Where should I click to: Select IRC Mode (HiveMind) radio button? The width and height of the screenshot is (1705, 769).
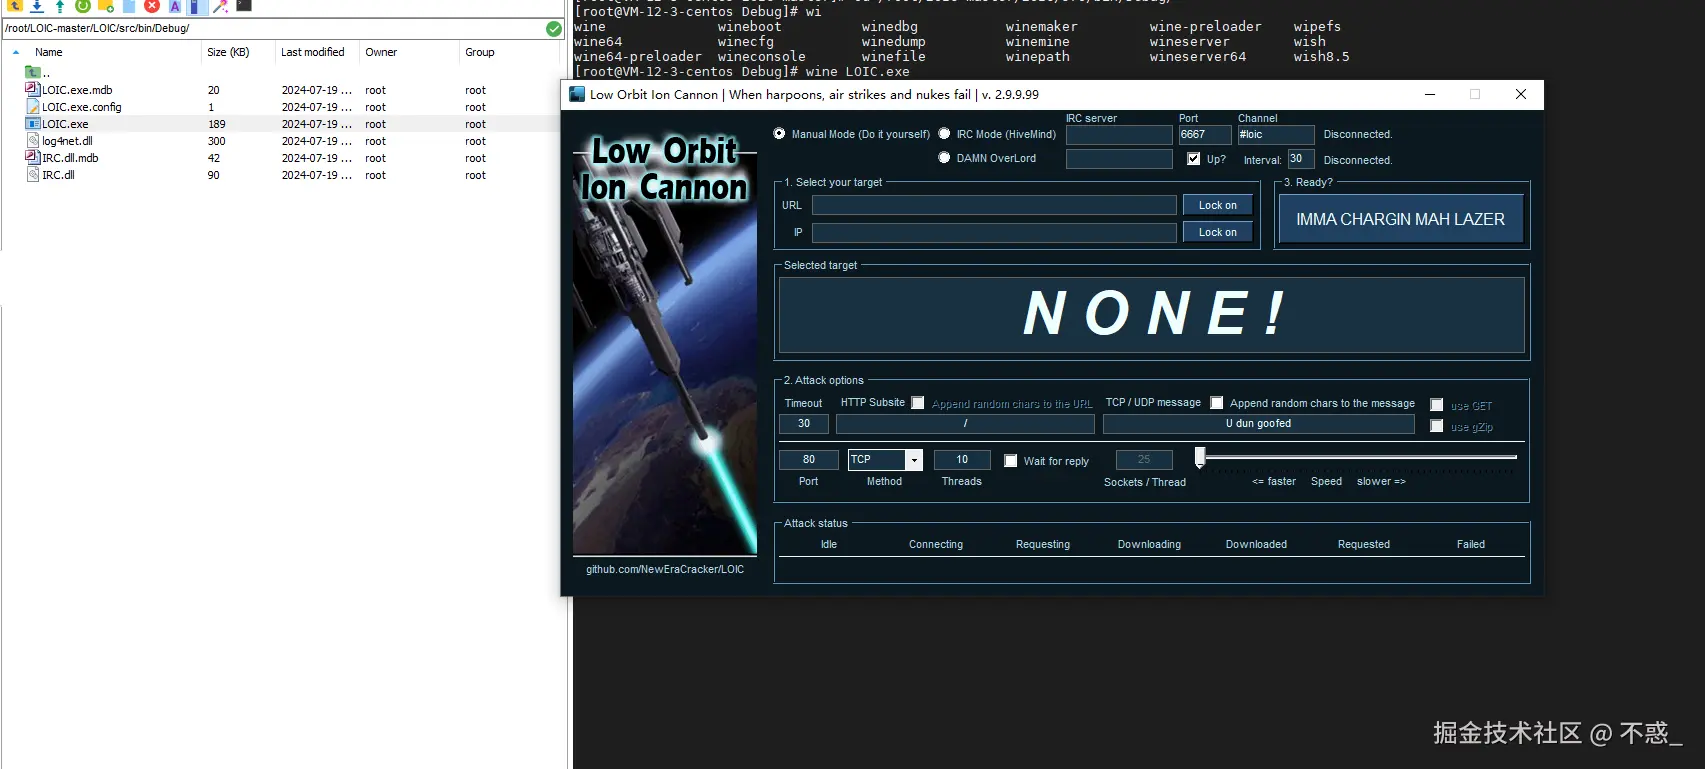click(x=944, y=133)
